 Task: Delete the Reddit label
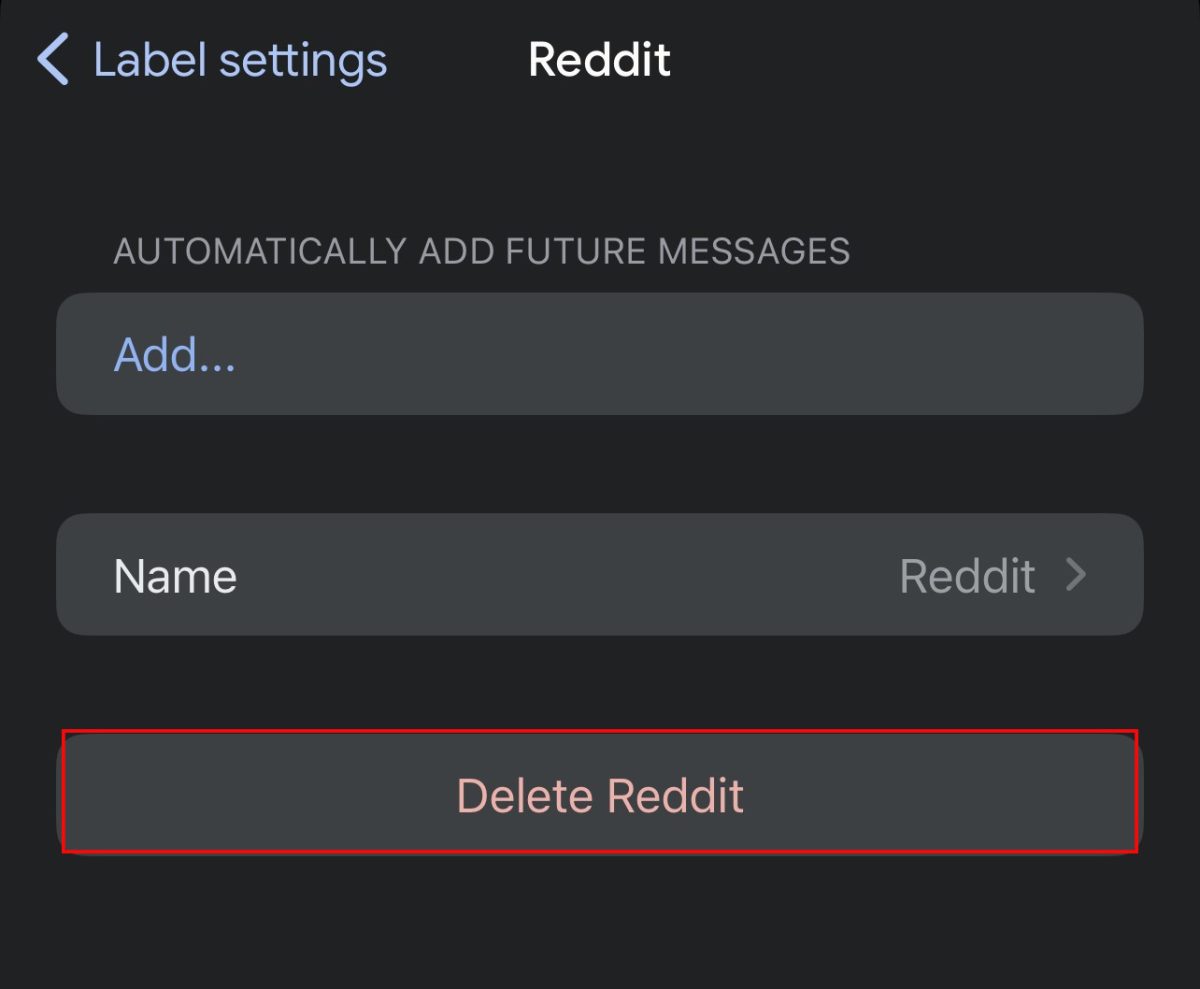[600, 793]
